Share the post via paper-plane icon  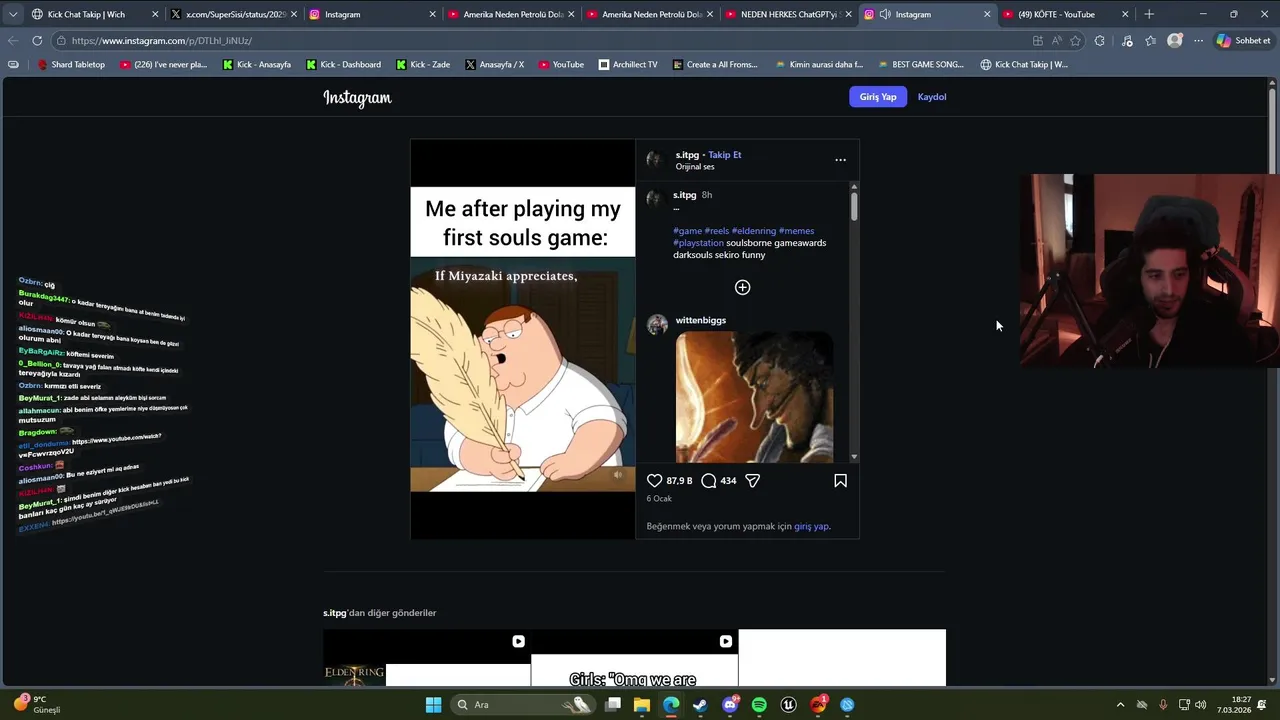753,481
